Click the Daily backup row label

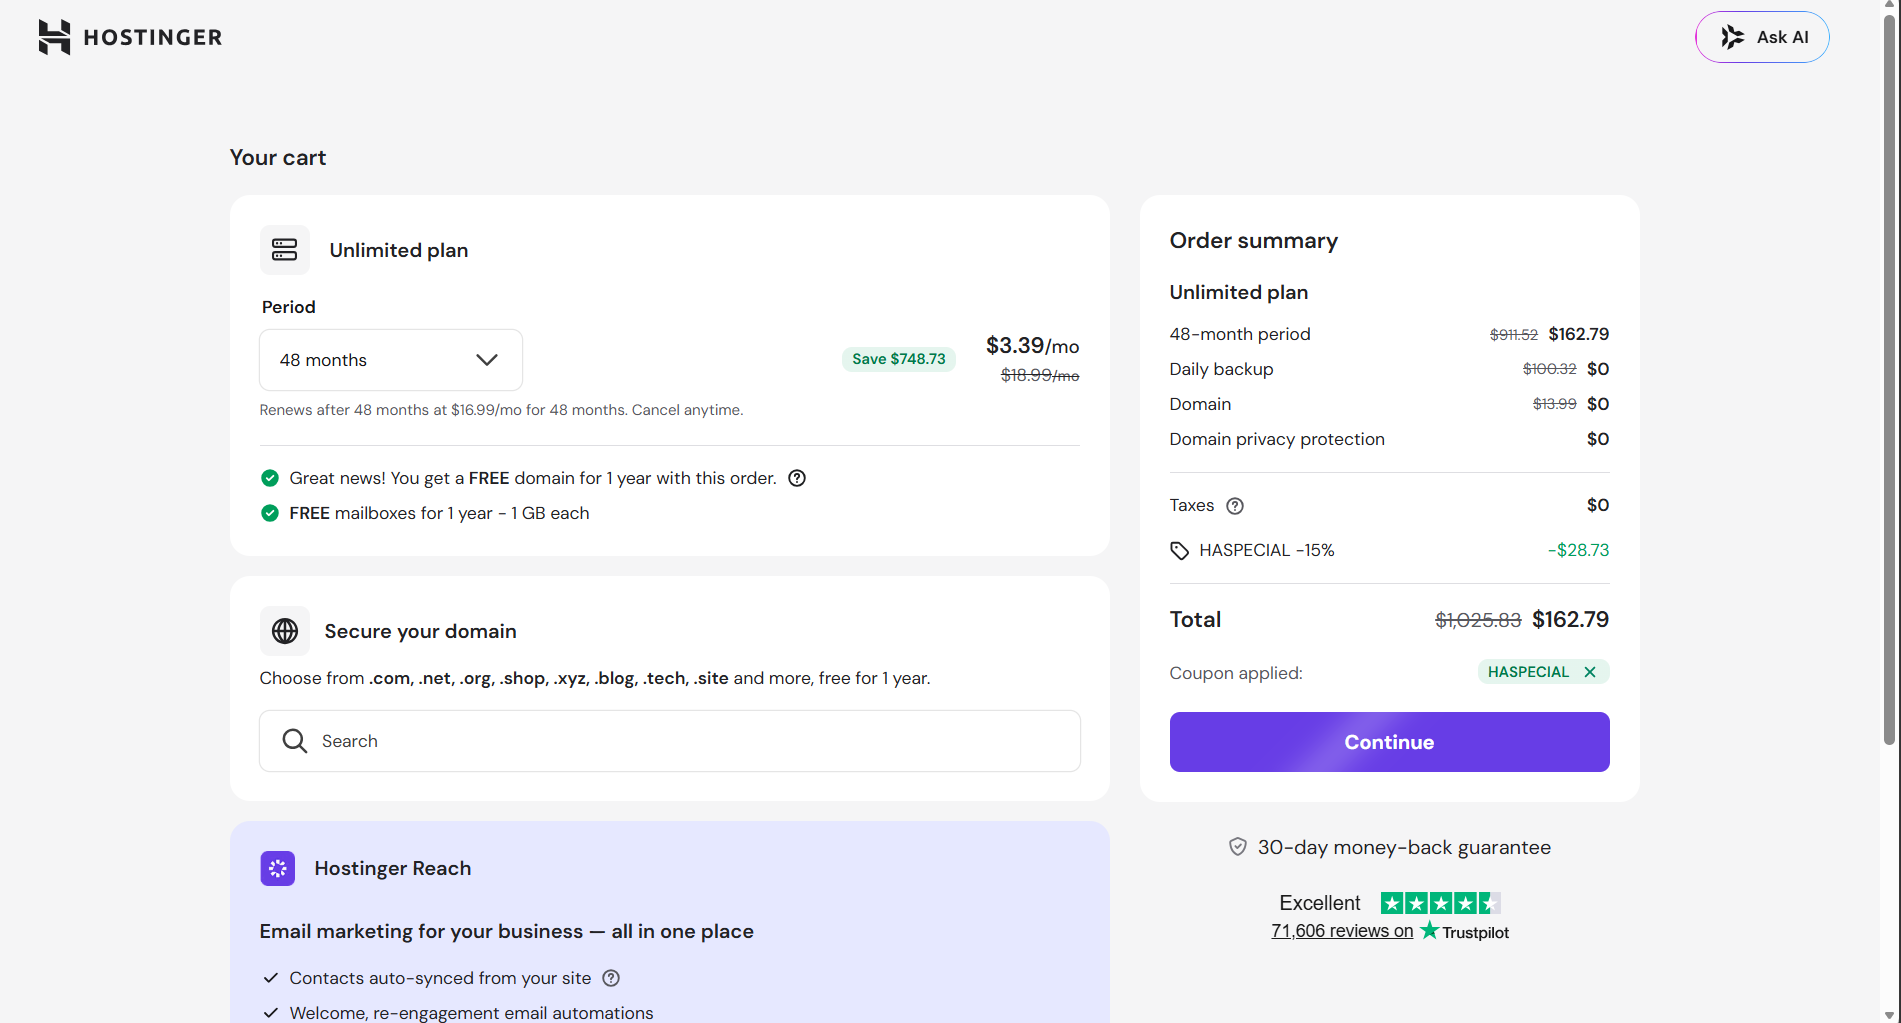point(1222,369)
